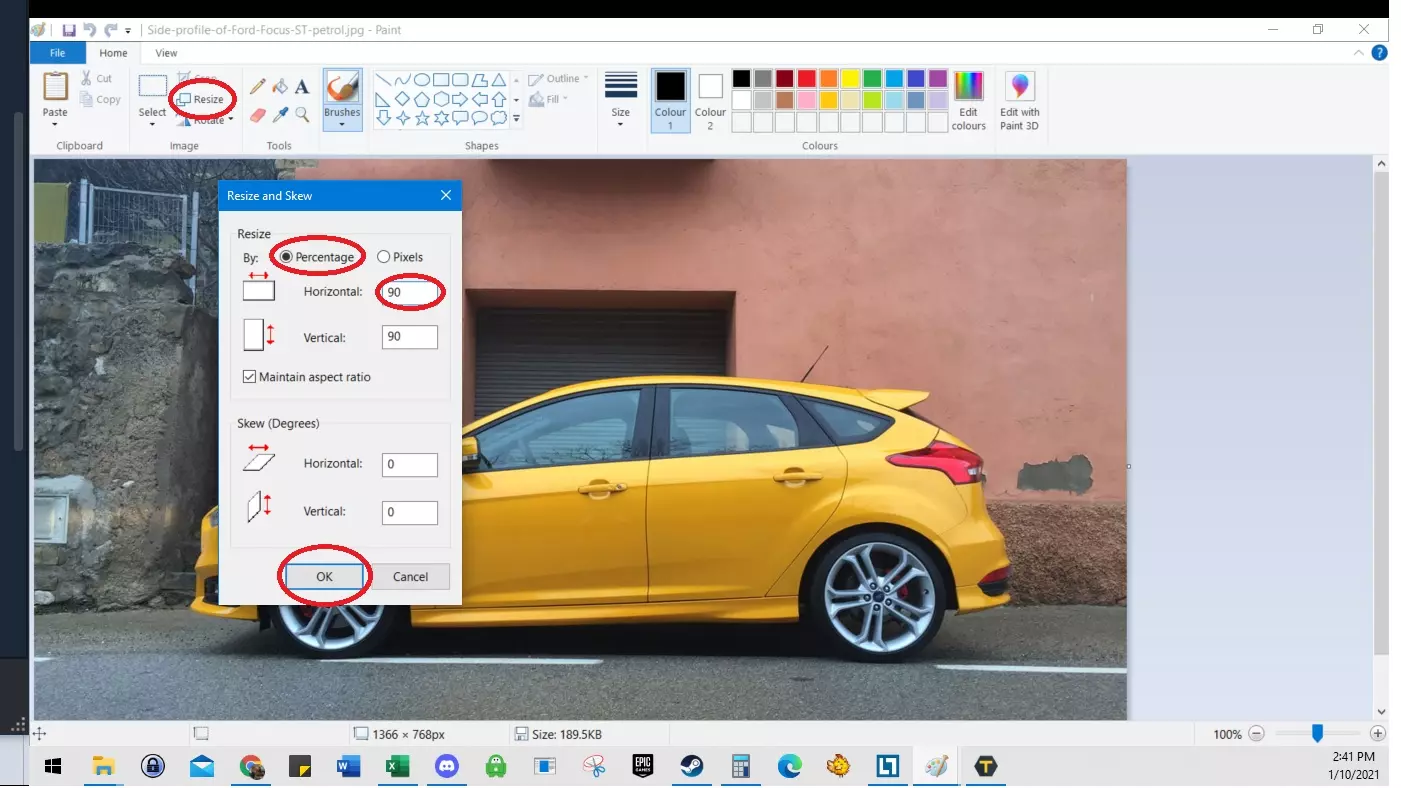Click the Resize Horizontal percentage field
The width and height of the screenshot is (1401, 788).
[x=410, y=293]
